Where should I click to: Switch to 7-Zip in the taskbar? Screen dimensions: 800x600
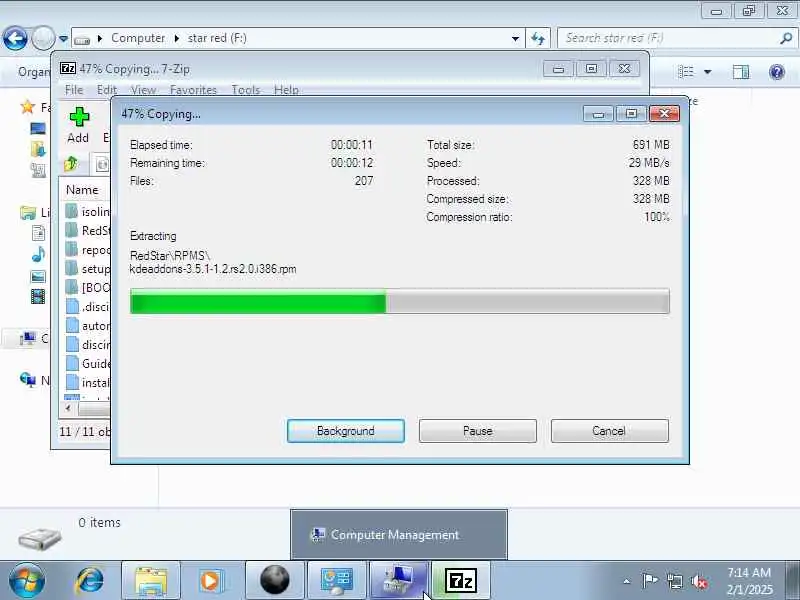[461, 581]
